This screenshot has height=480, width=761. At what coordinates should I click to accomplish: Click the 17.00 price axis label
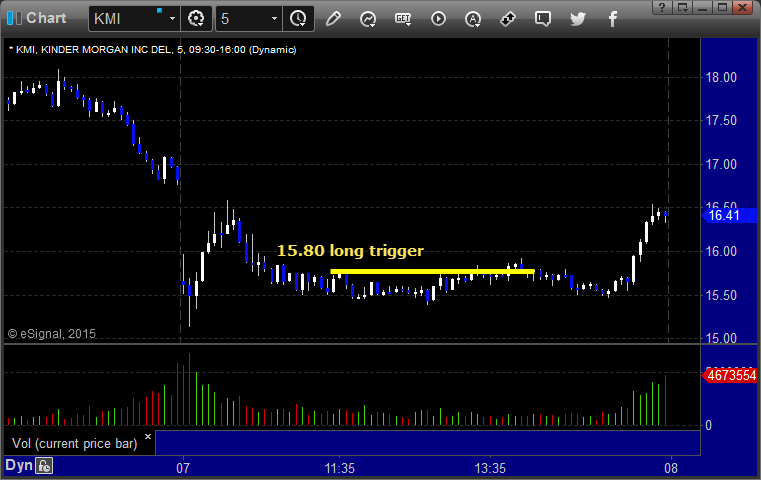coord(721,165)
